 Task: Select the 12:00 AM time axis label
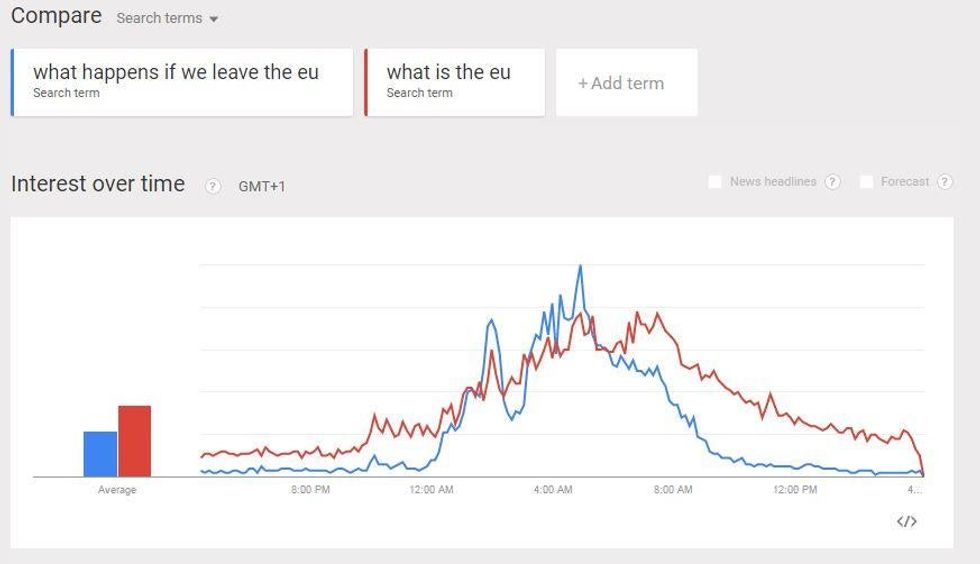tap(431, 490)
